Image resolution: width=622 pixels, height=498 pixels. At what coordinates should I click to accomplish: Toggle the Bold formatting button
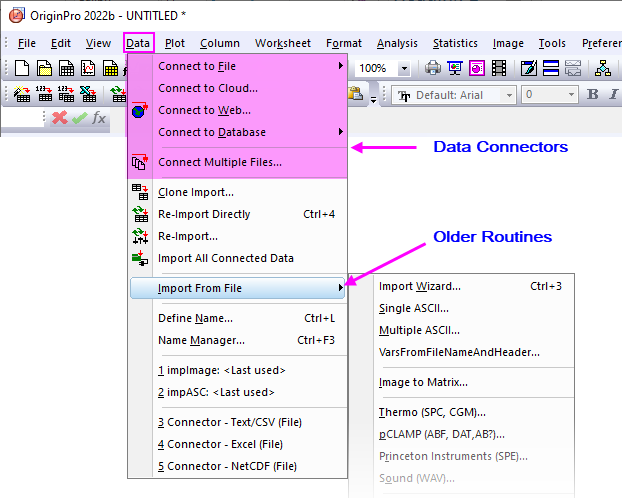[x=591, y=95]
